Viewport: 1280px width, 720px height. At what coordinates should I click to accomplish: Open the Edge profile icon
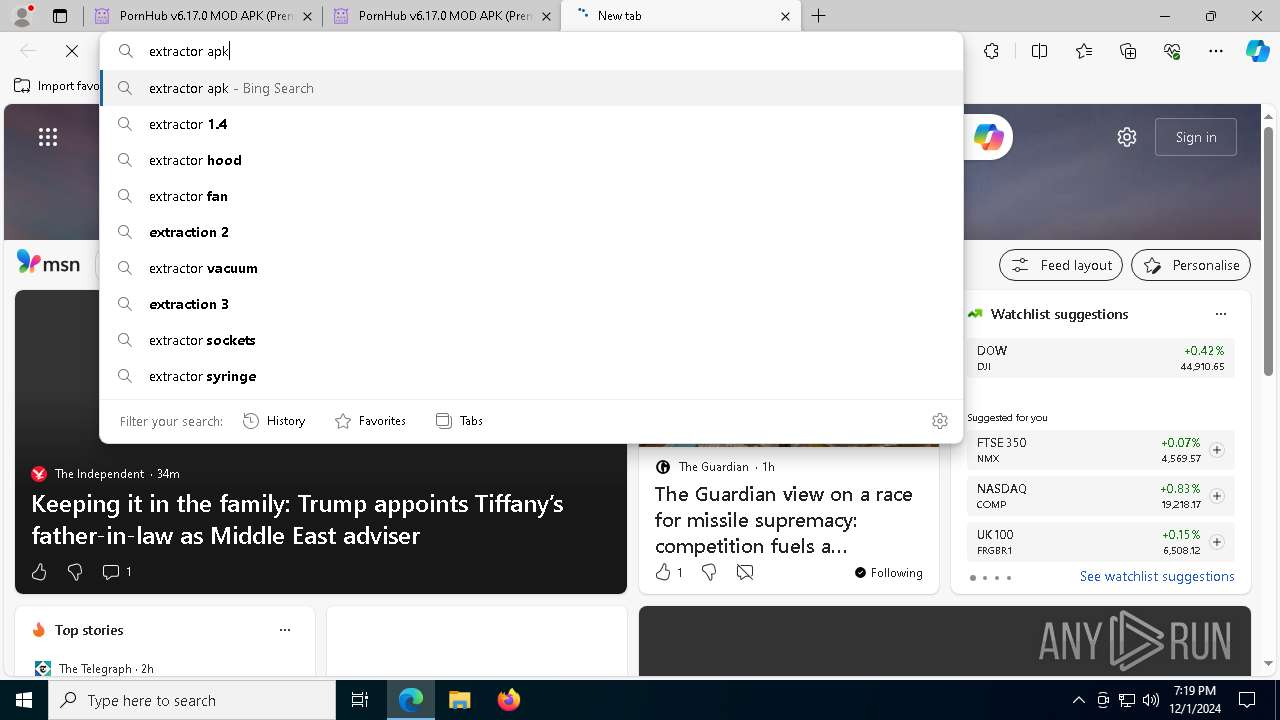23,16
